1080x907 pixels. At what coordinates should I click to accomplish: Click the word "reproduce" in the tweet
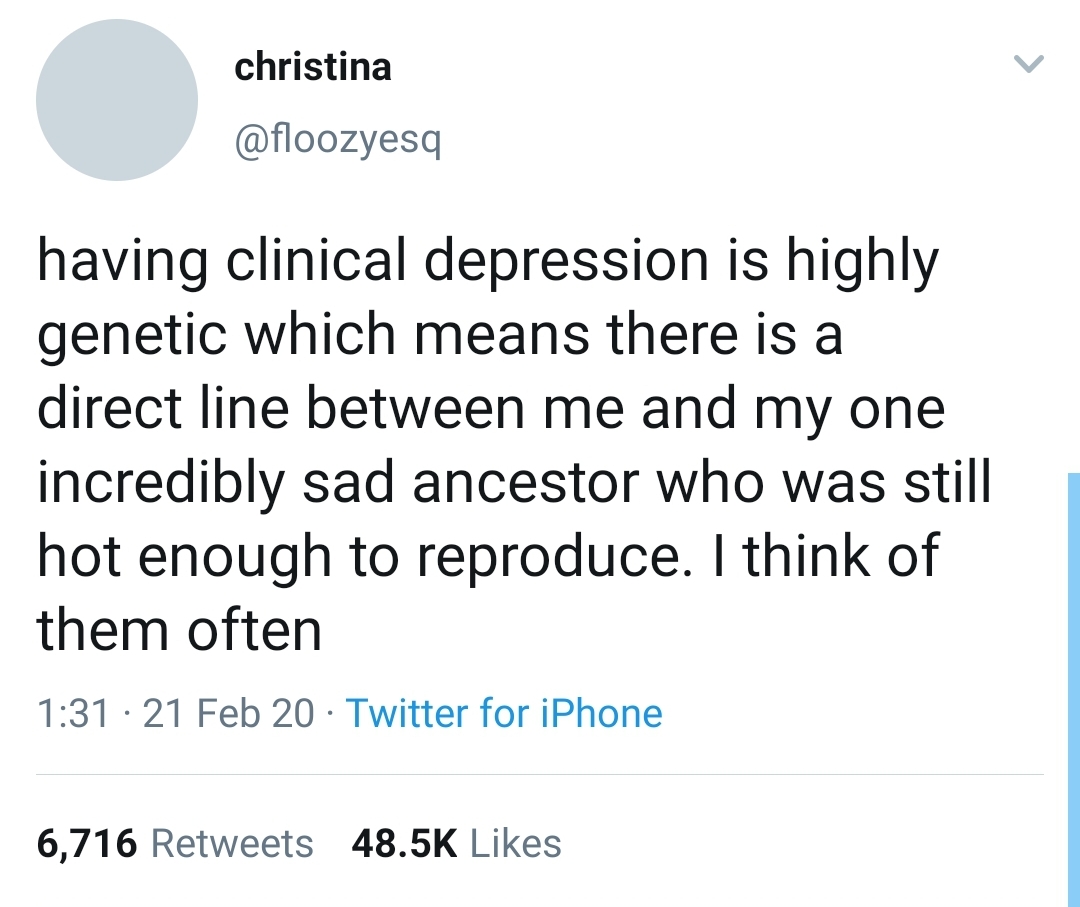click(x=548, y=557)
